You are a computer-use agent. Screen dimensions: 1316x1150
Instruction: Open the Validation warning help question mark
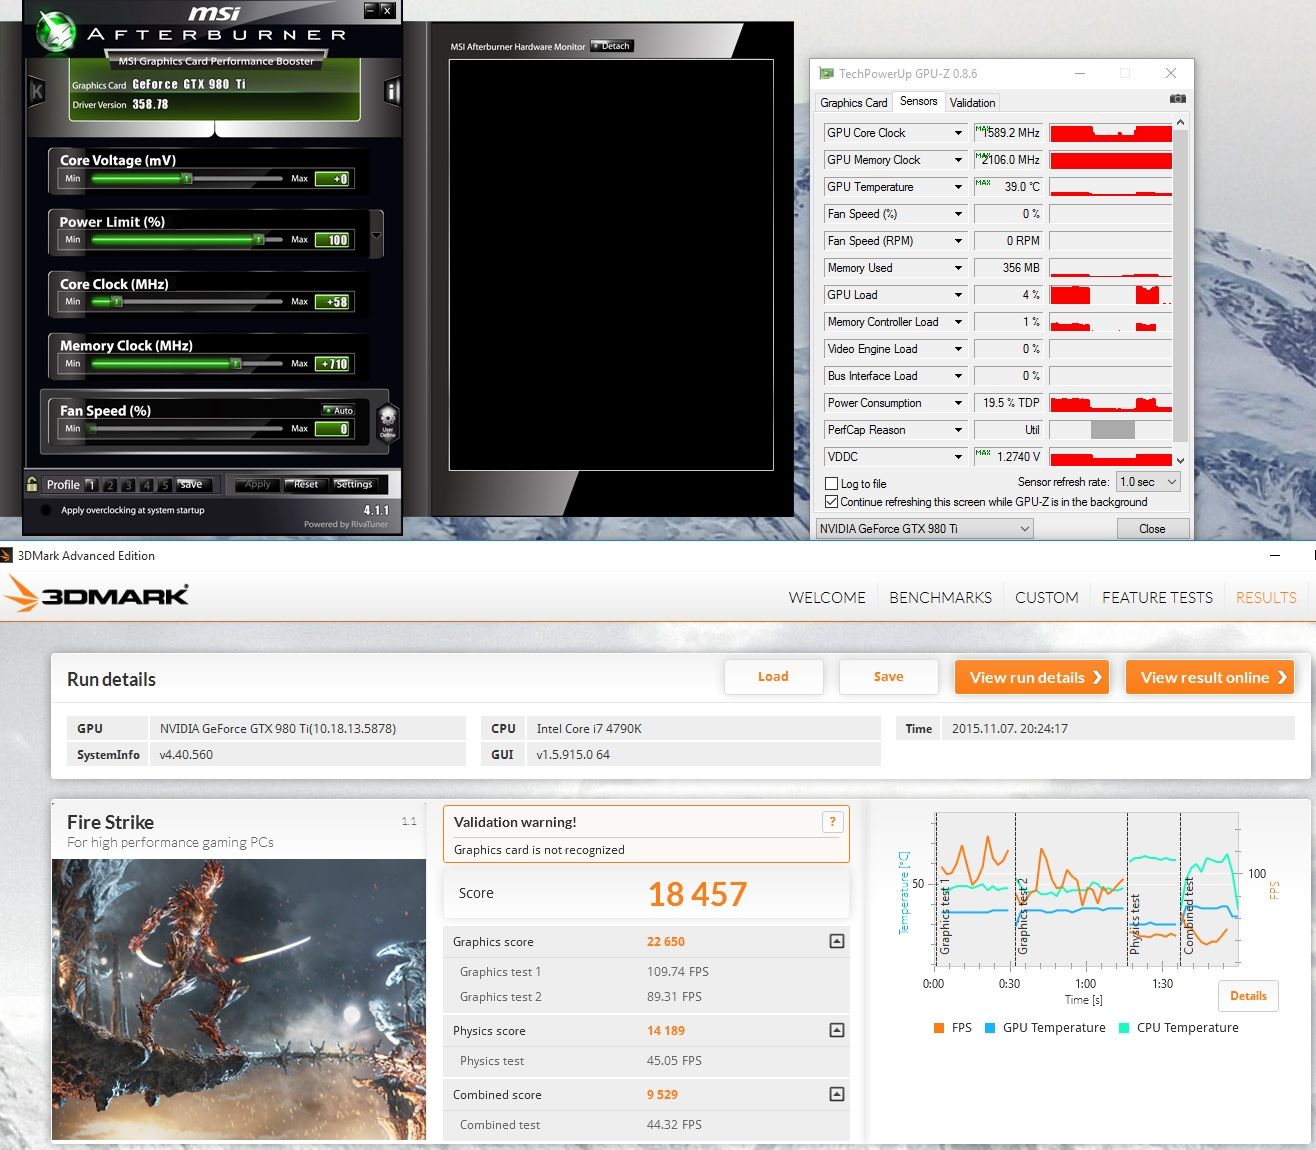click(x=832, y=822)
